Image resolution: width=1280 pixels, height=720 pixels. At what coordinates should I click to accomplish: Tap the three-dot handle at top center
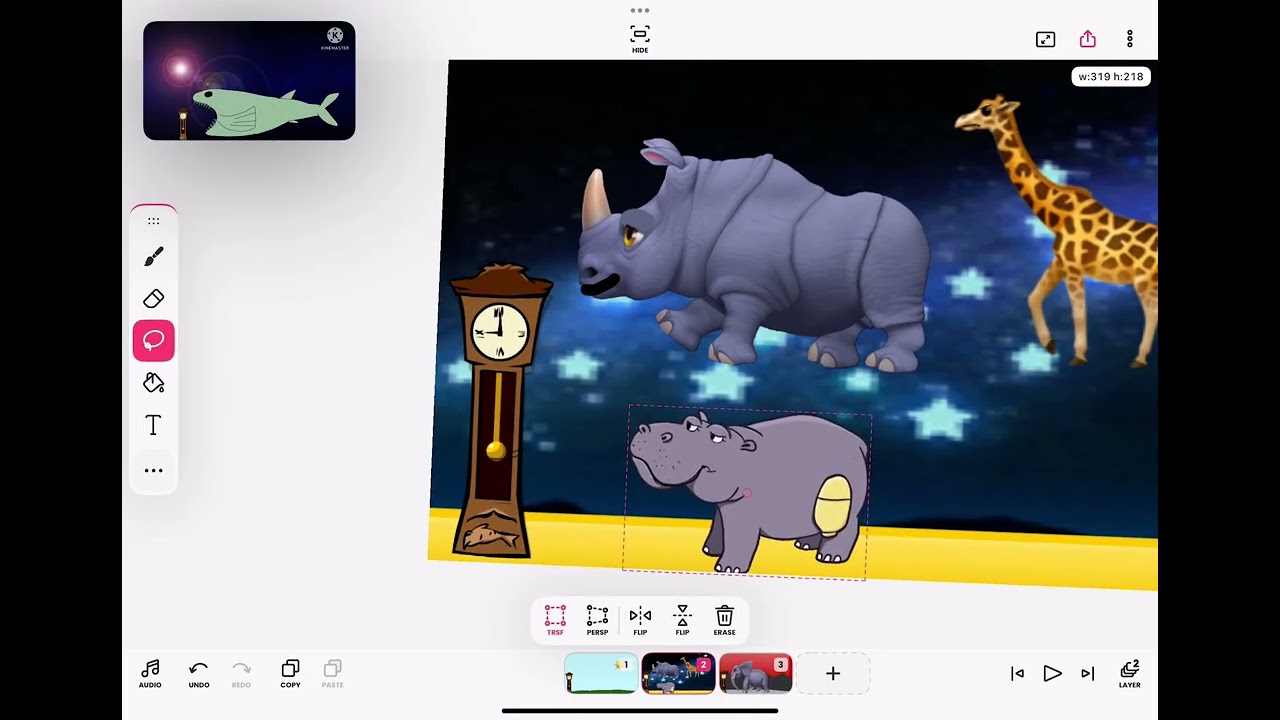(x=640, y=10)
